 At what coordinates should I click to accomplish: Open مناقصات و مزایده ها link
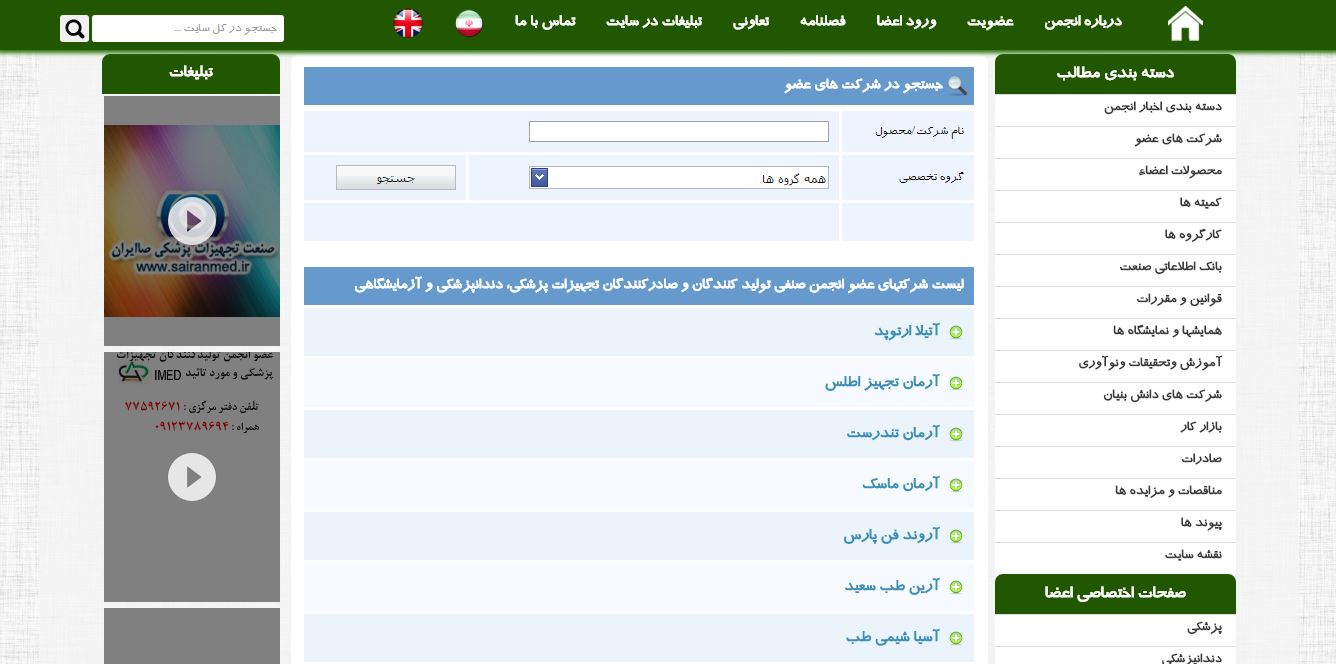[1168, 491]
